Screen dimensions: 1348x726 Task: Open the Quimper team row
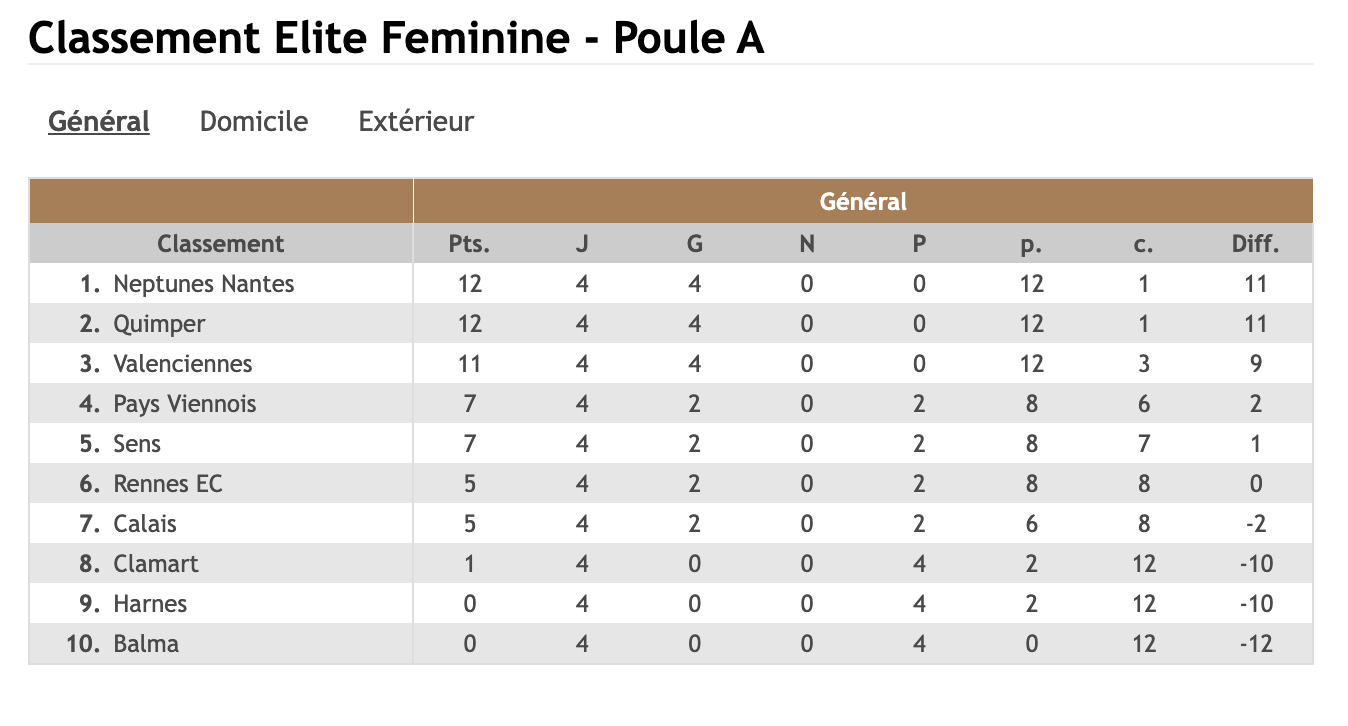(x=159, y=324)
